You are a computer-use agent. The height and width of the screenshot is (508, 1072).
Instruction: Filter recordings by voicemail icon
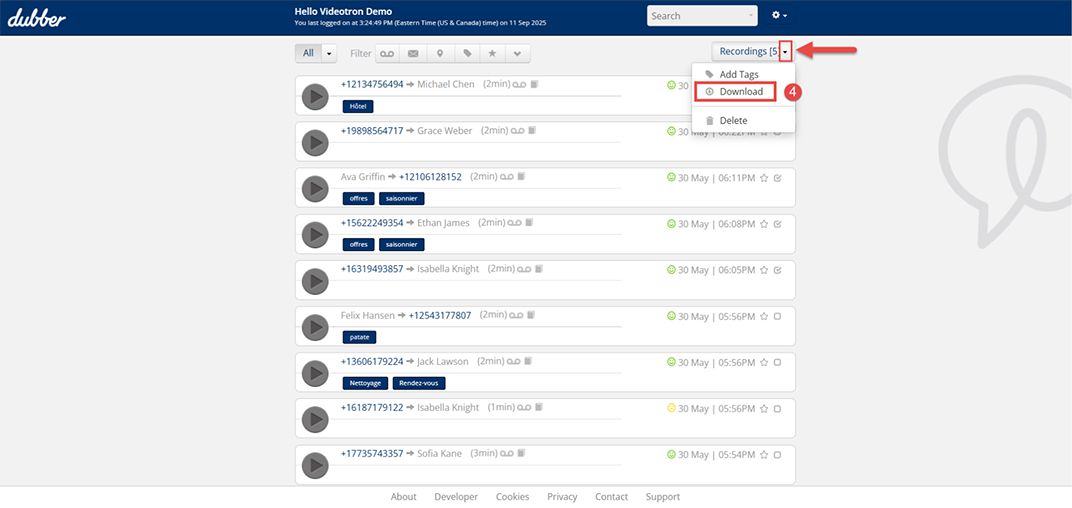(x=386, y=53)
